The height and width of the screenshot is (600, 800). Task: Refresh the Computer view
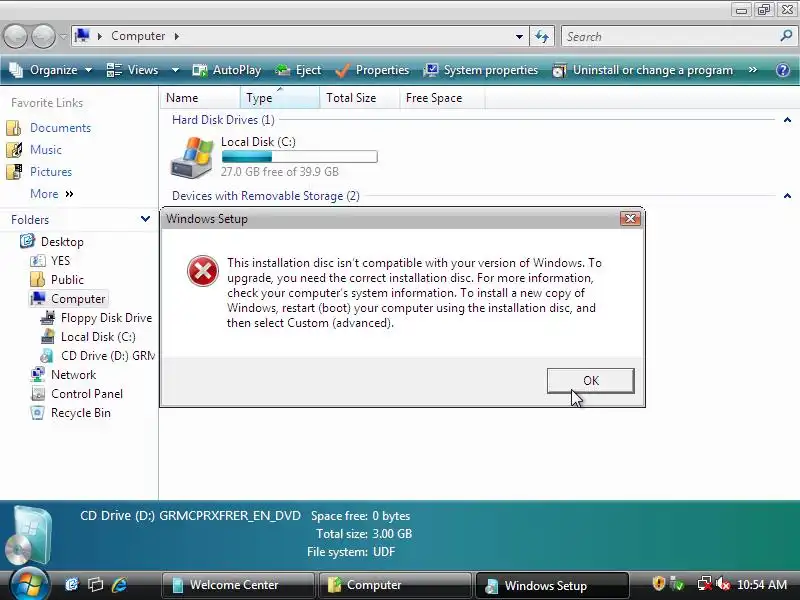(x=542, y=37)
